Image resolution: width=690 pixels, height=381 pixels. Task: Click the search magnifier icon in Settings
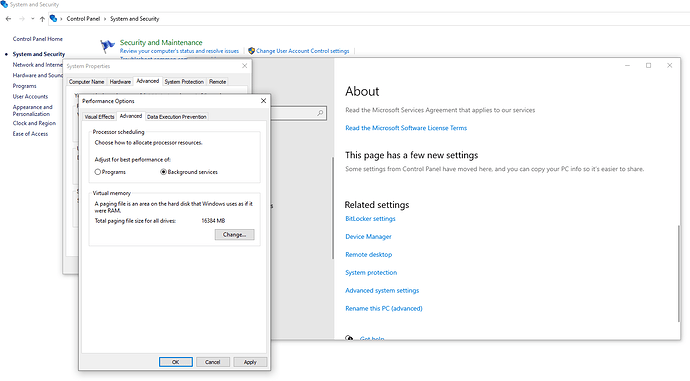pos(320,113)
